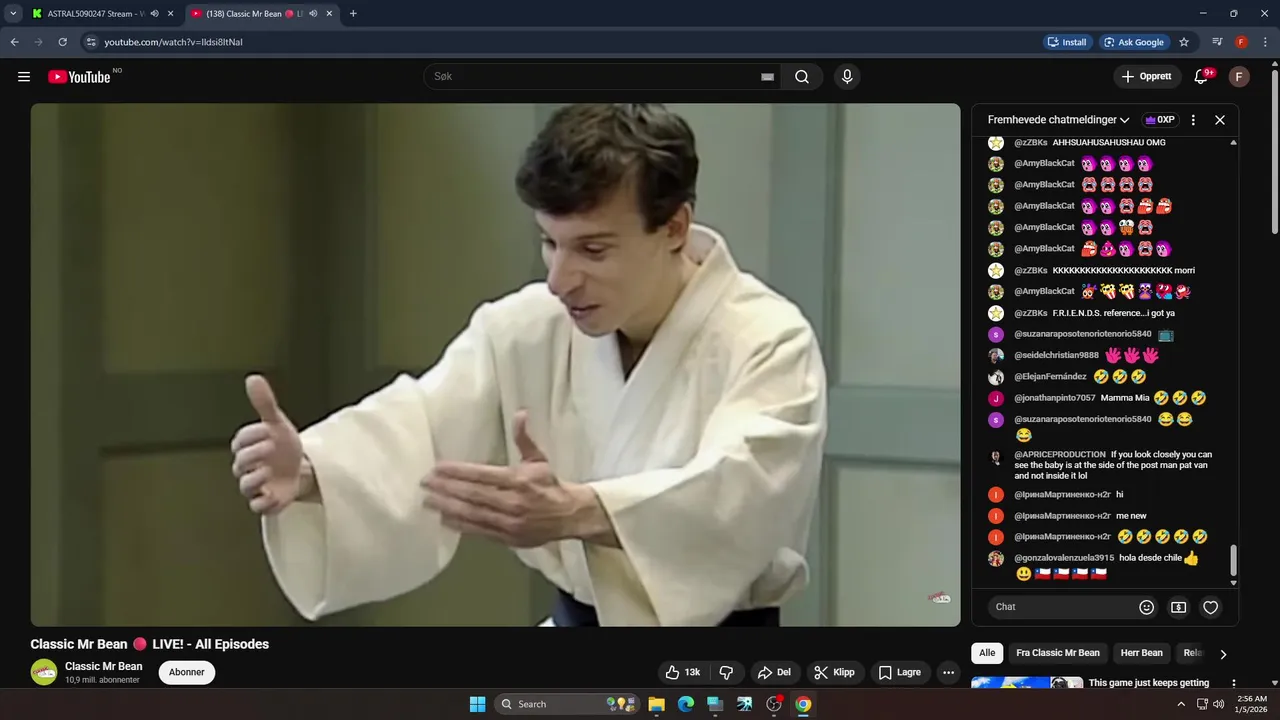This screenshot has height=720, width=1280.
Task: Click the Mr Bean video player
Action: 495,365
